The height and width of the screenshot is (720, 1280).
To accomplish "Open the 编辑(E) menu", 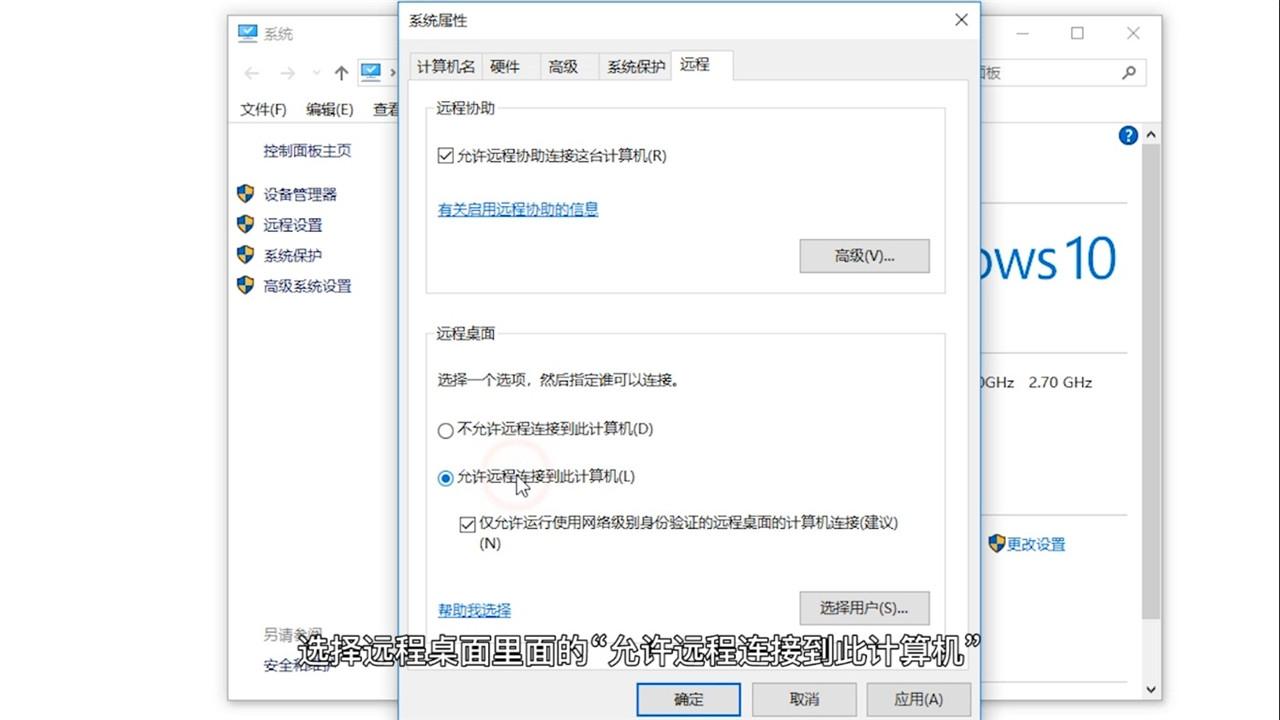I will [x=330, y=109].
